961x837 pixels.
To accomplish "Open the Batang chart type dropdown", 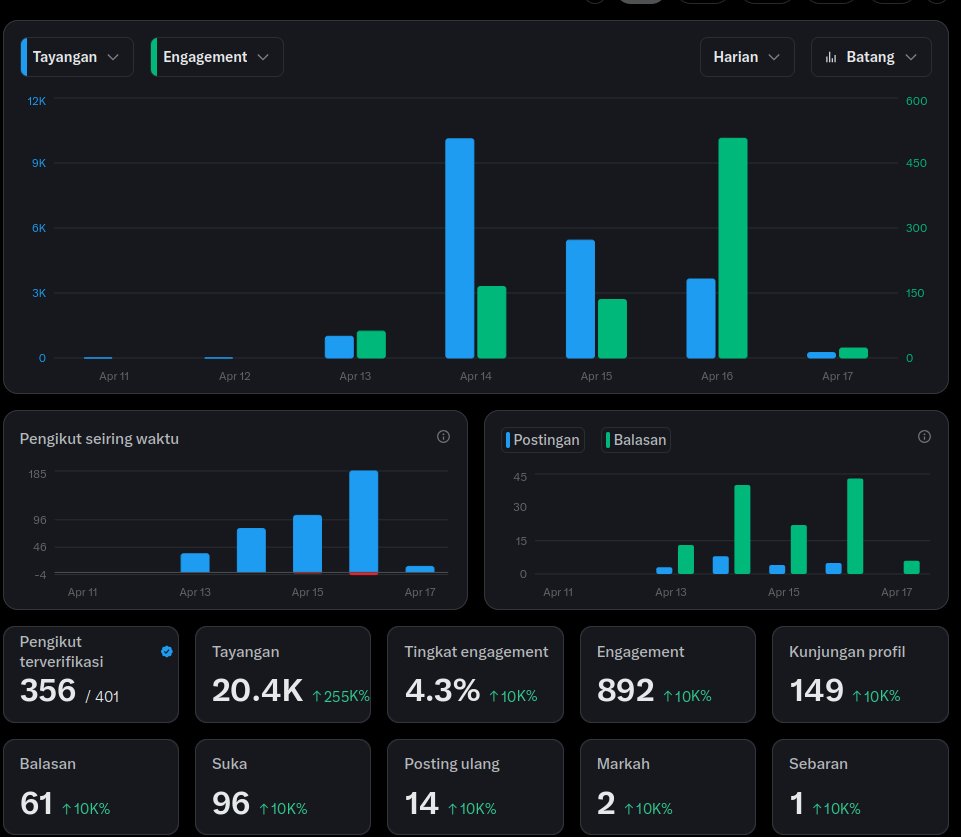I will [871, 57].
